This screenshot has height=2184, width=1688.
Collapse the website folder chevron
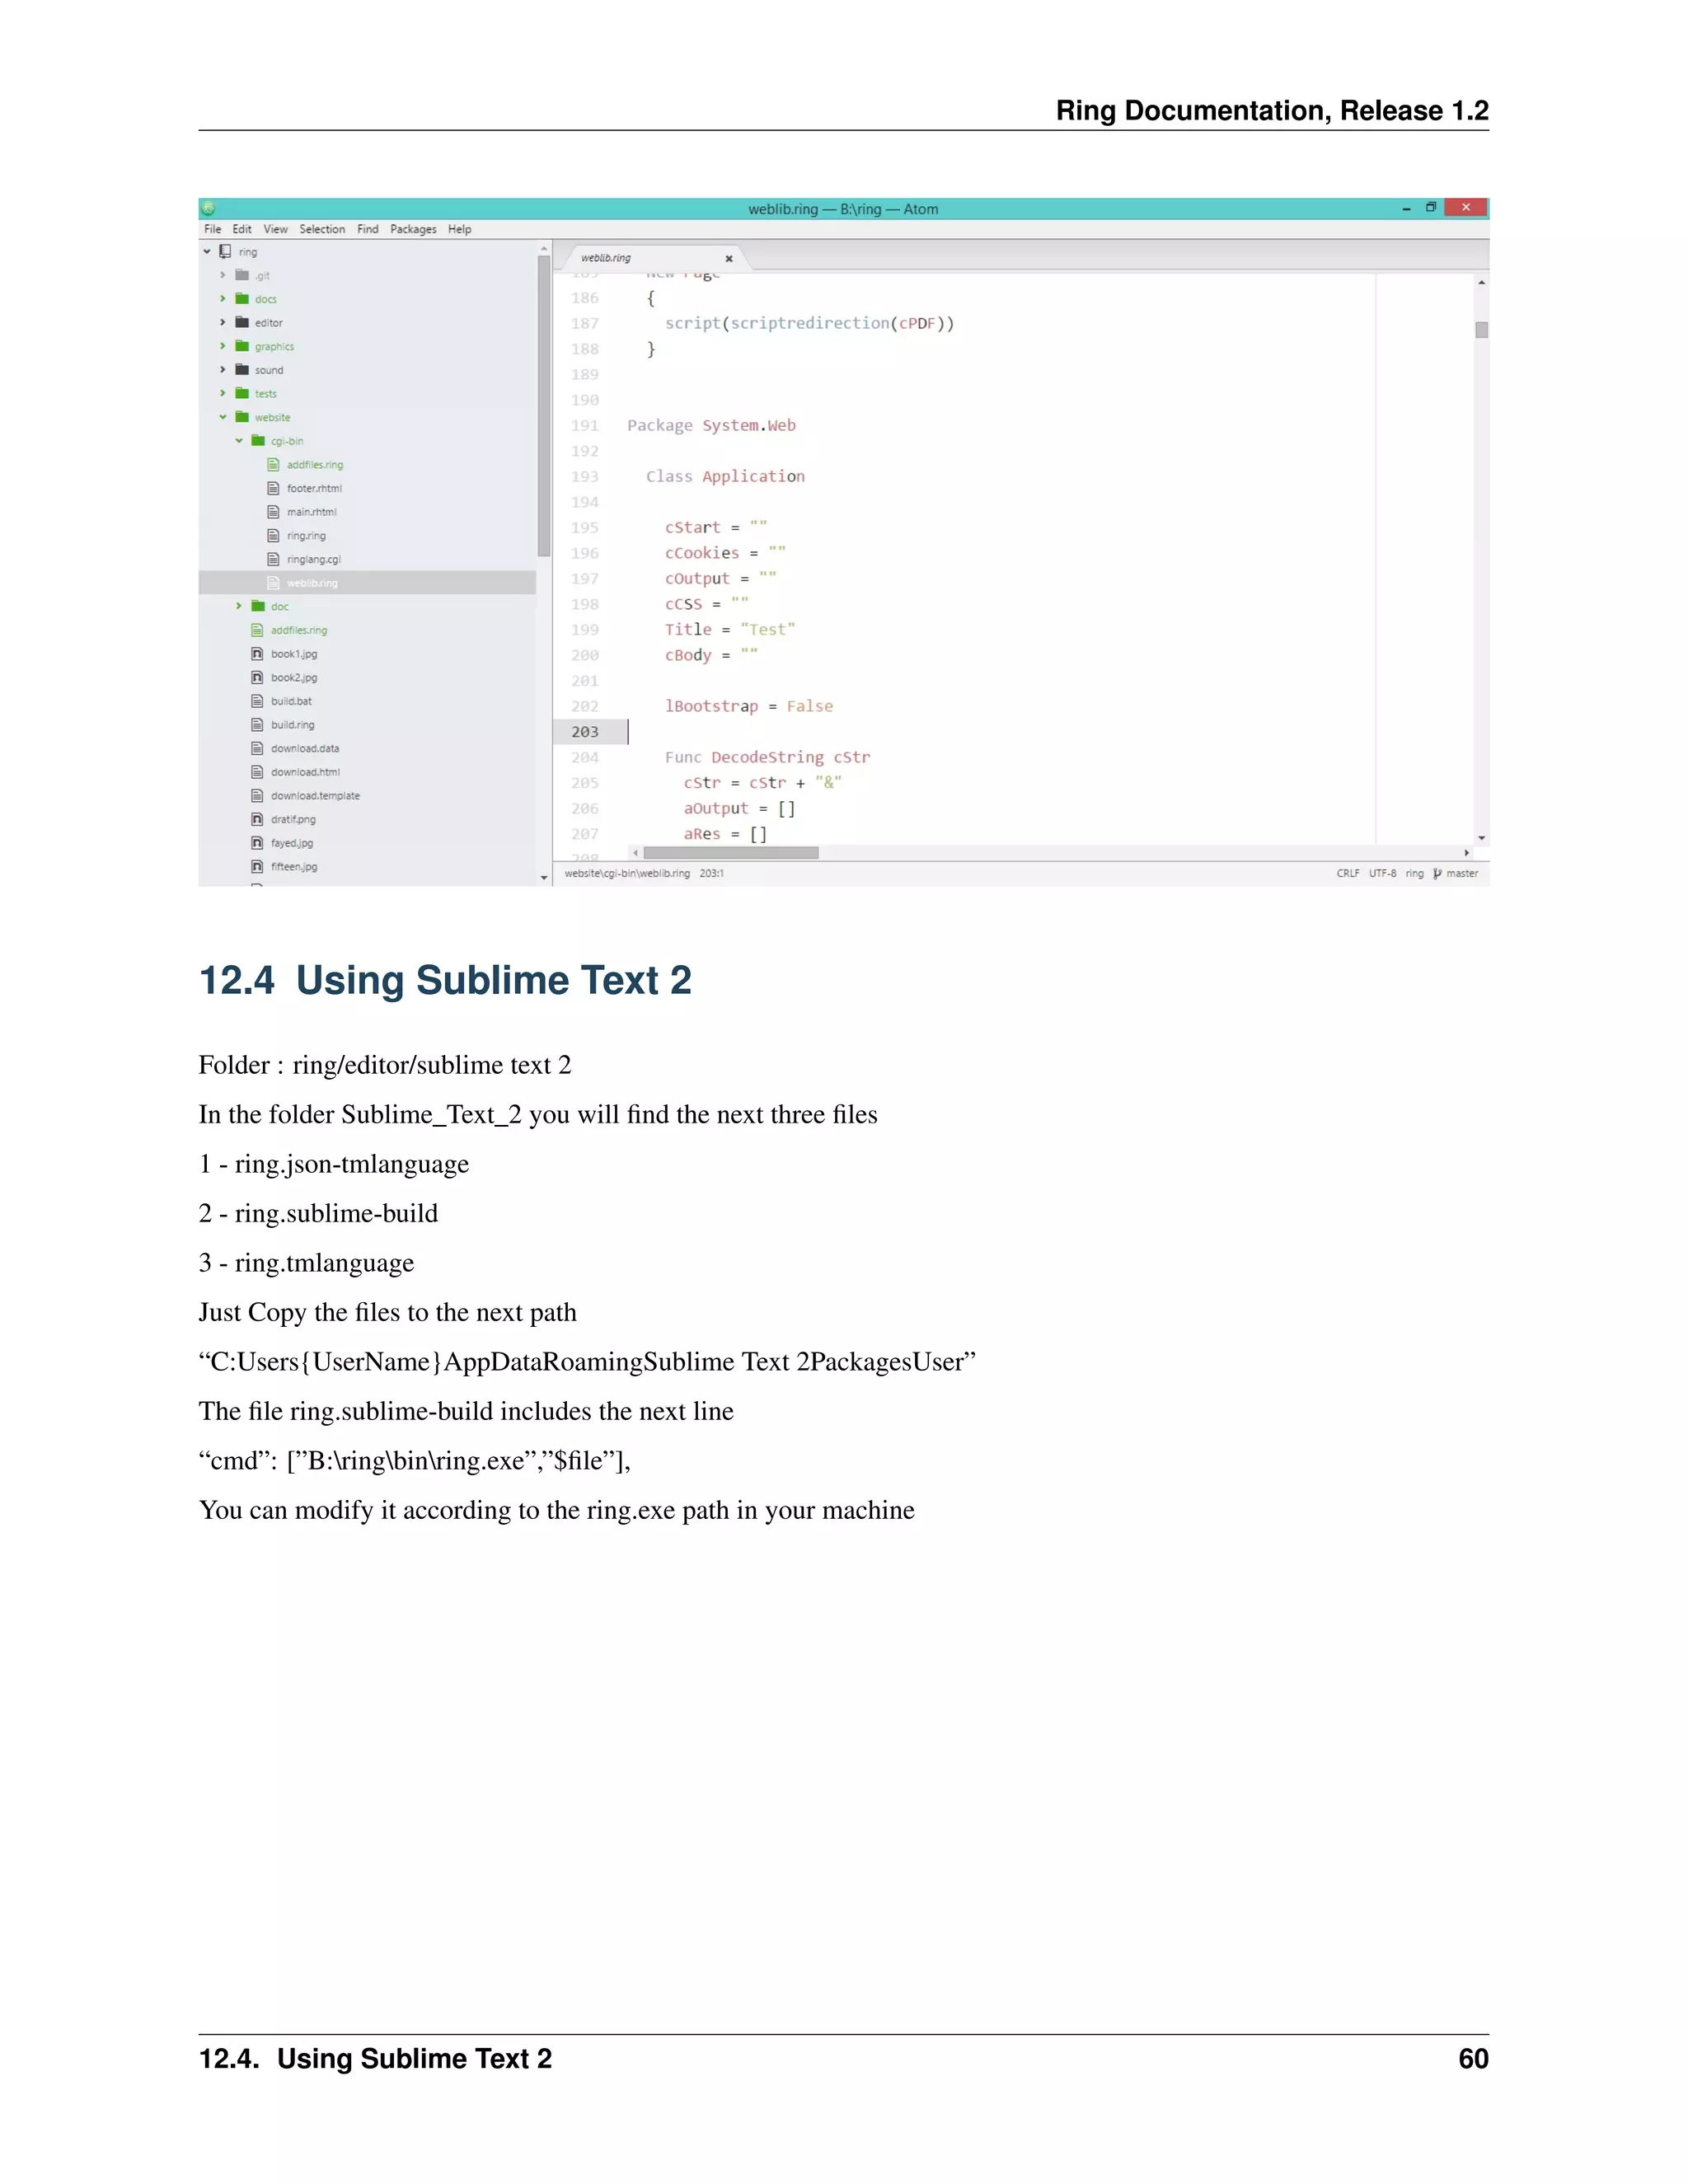click(223, 417)
